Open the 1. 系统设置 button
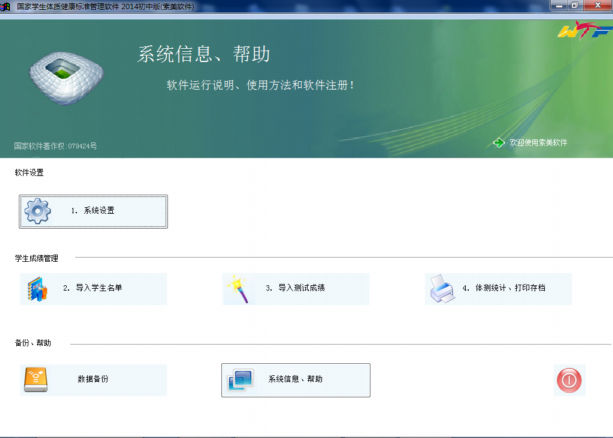 pyautogui.click(x=93, y=211)
